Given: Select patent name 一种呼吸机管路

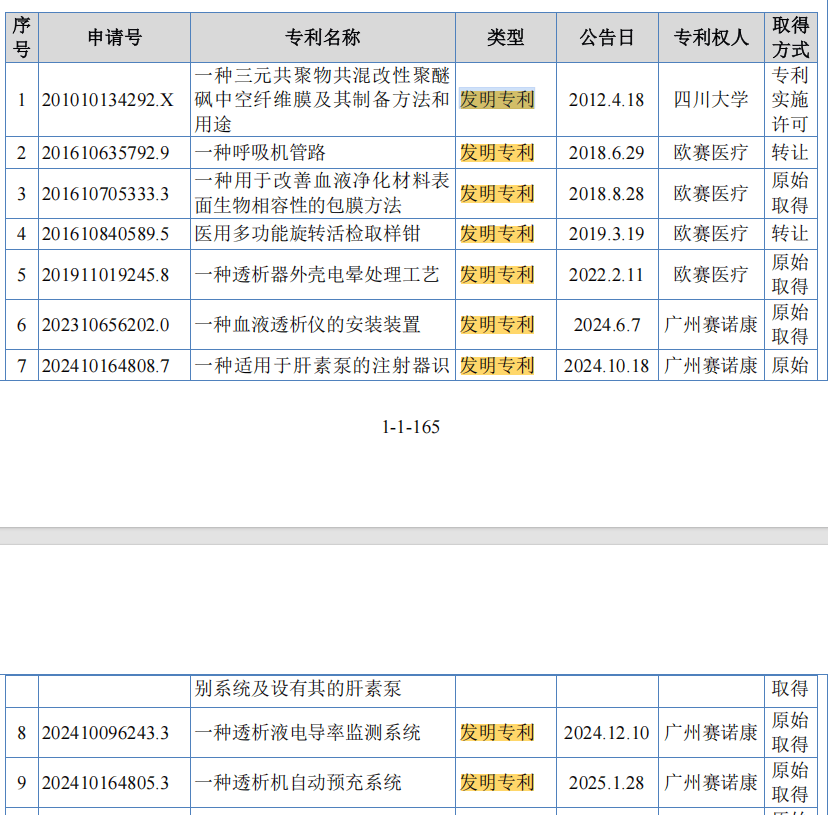Looking at the screenshot, I should [x=260, y=153].
